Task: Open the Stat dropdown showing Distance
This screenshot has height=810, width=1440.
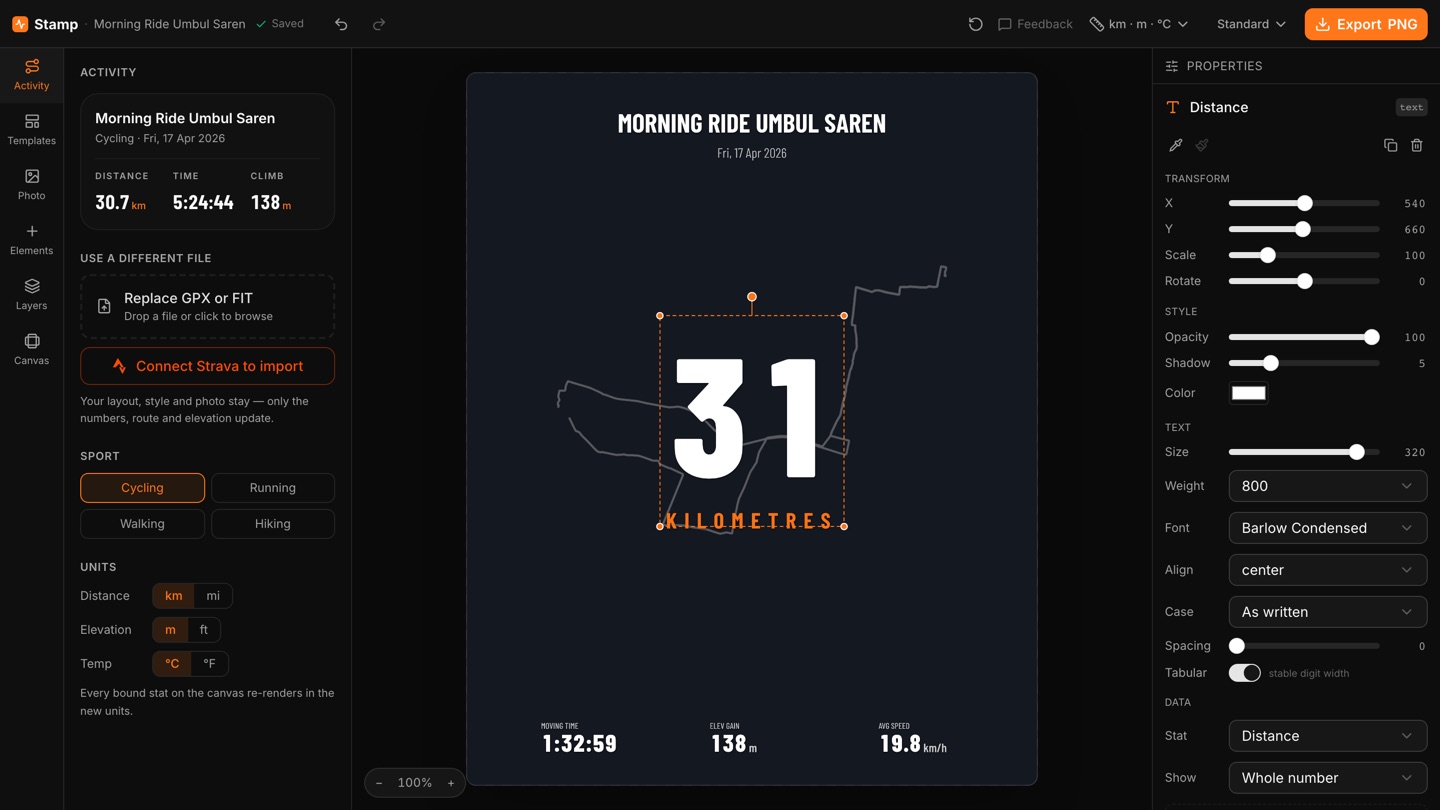Action: 1327,736
